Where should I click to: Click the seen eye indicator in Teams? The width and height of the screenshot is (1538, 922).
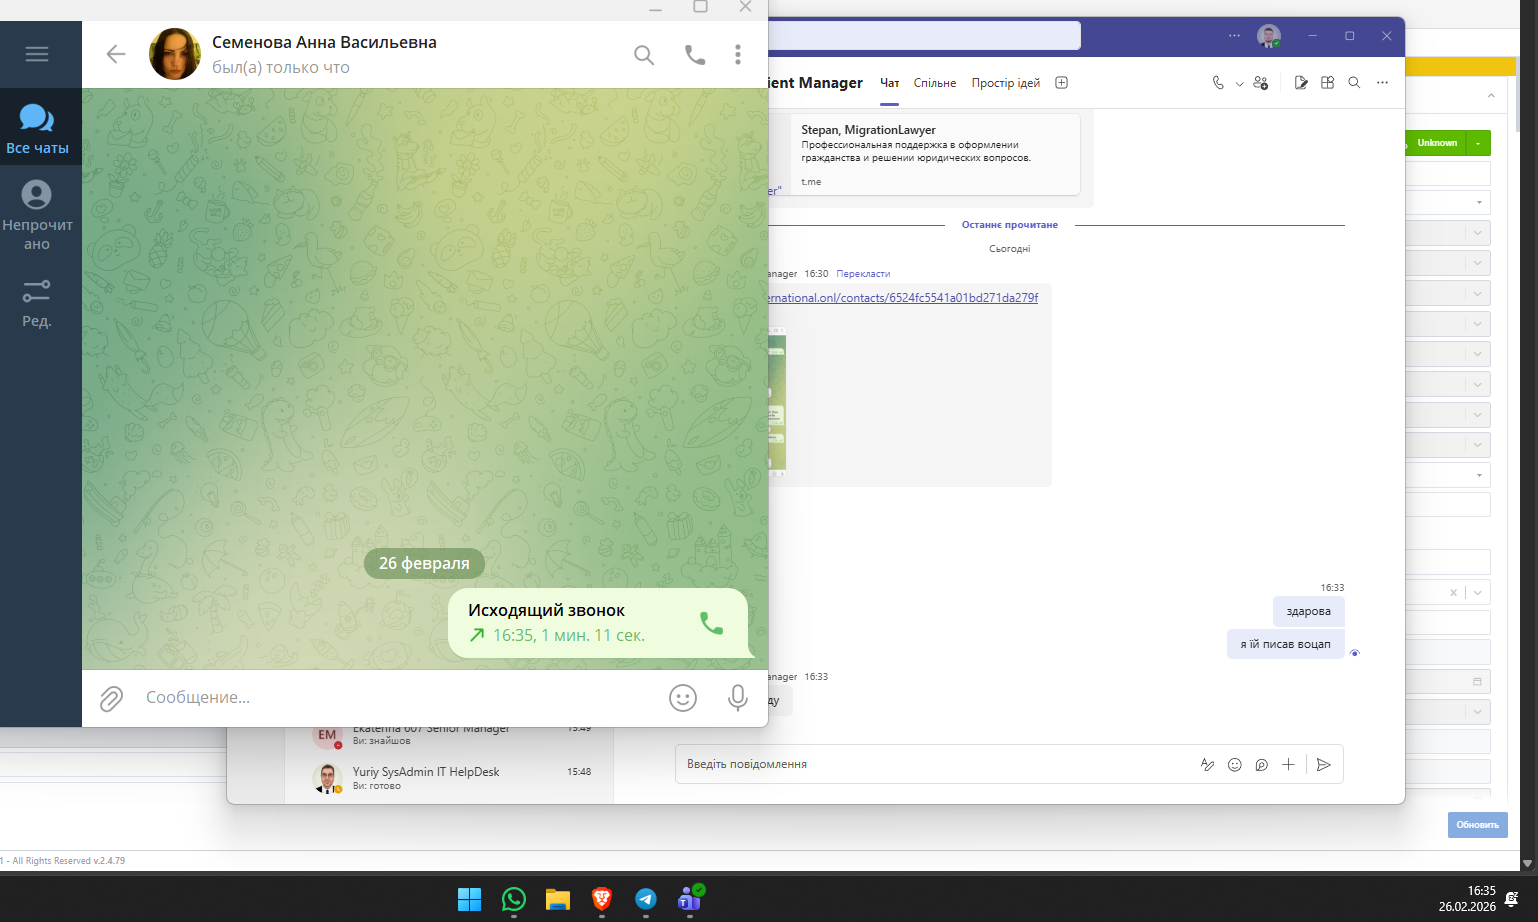tap(1355, 653)
